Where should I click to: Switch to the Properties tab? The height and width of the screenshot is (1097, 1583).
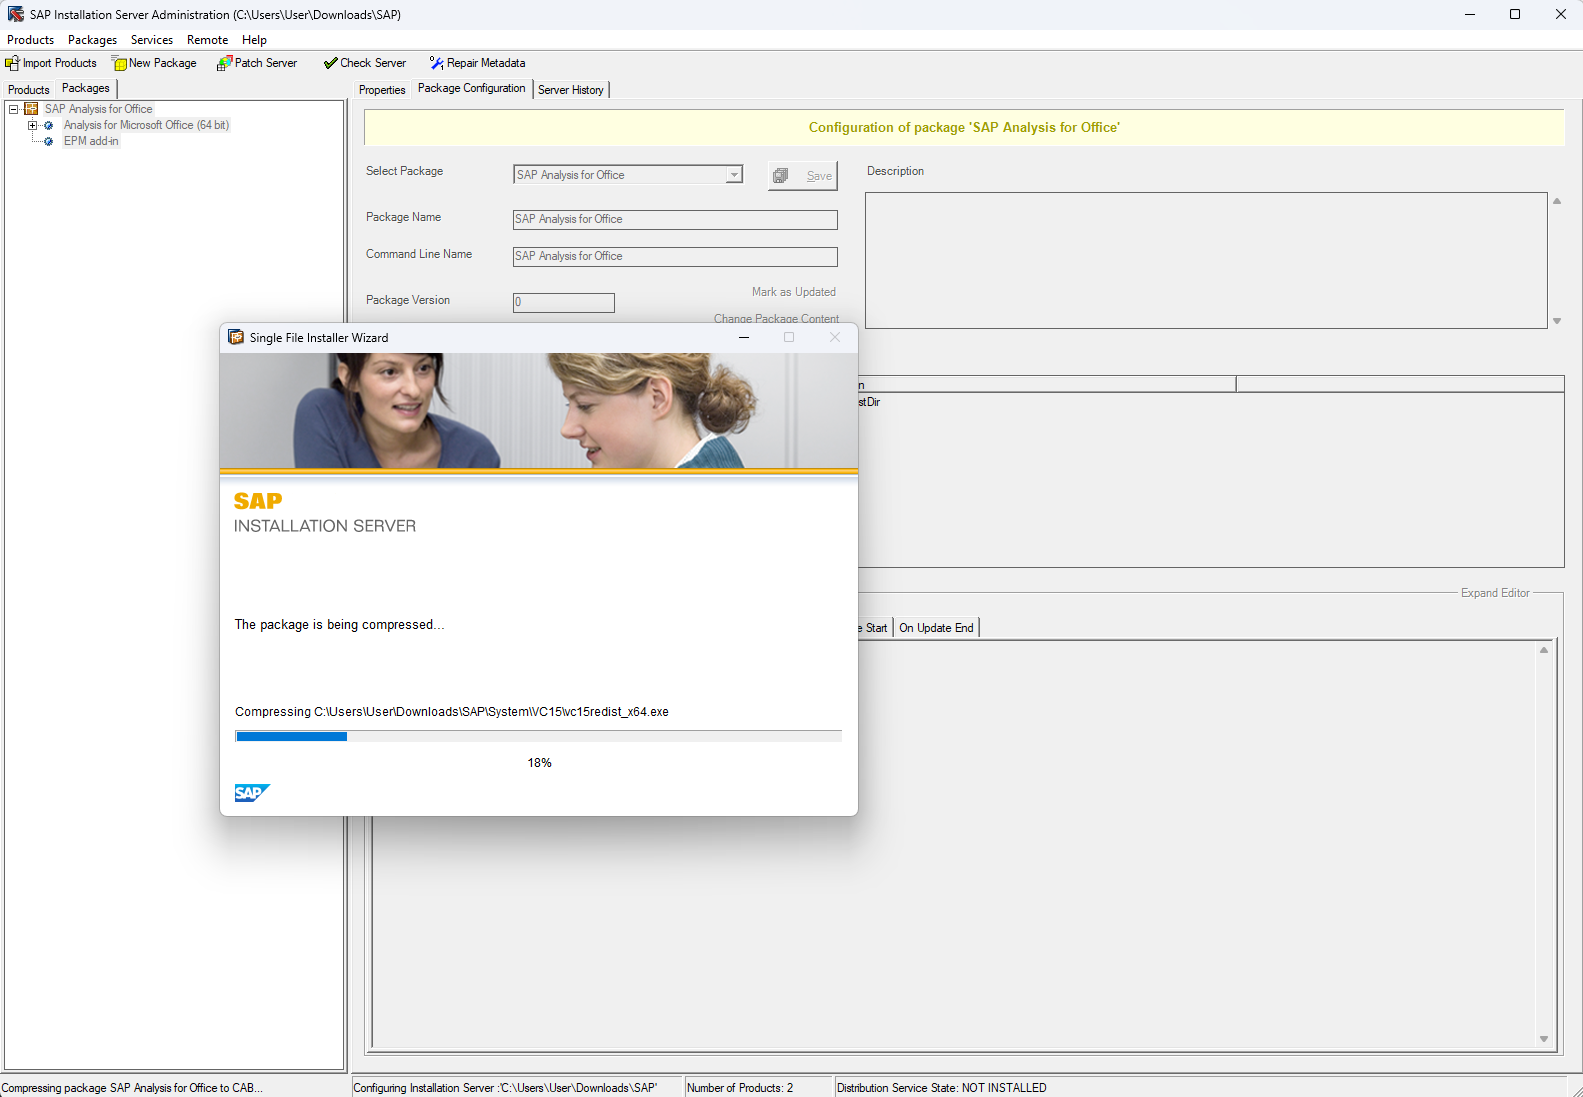pos(382,90)
